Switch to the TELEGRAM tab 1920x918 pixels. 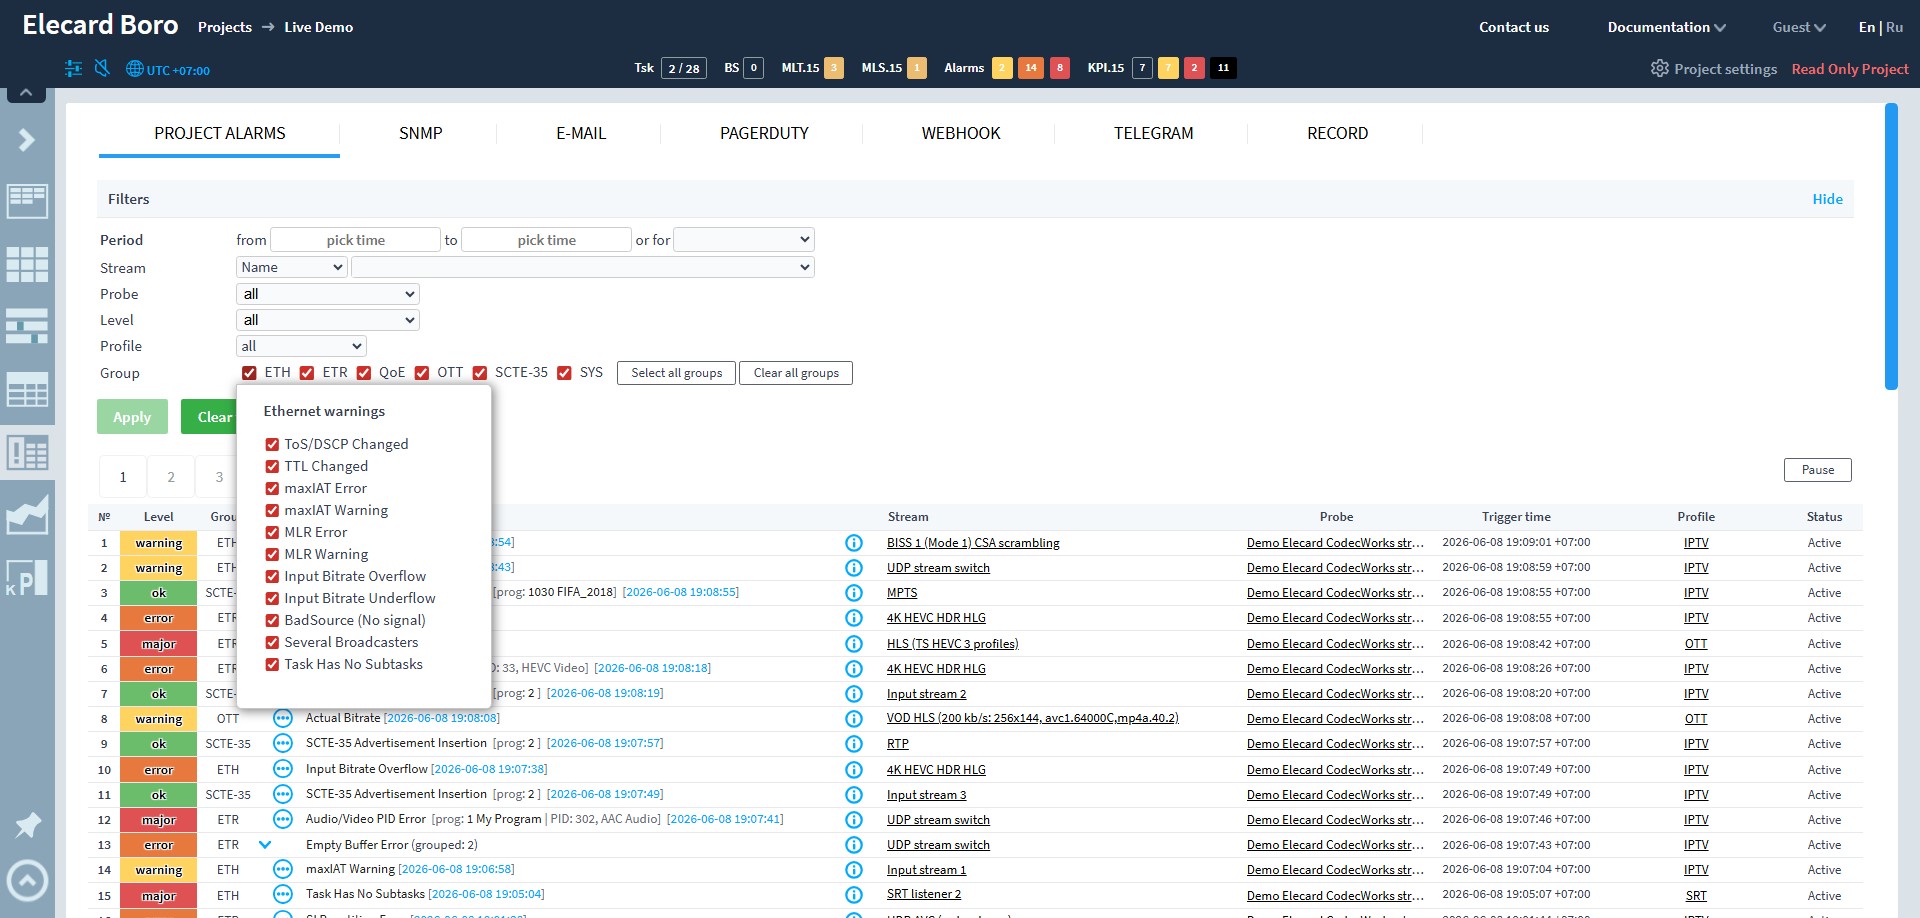pyautogui.click(x=1153, y=133)
